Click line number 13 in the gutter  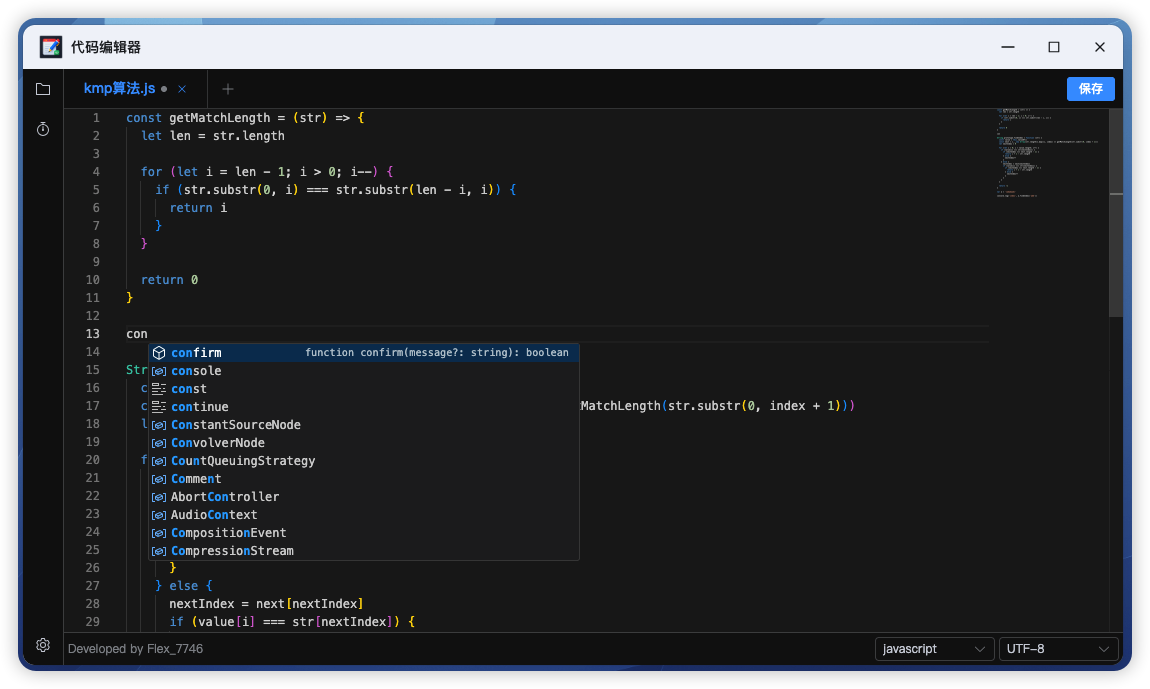point(93,334)
